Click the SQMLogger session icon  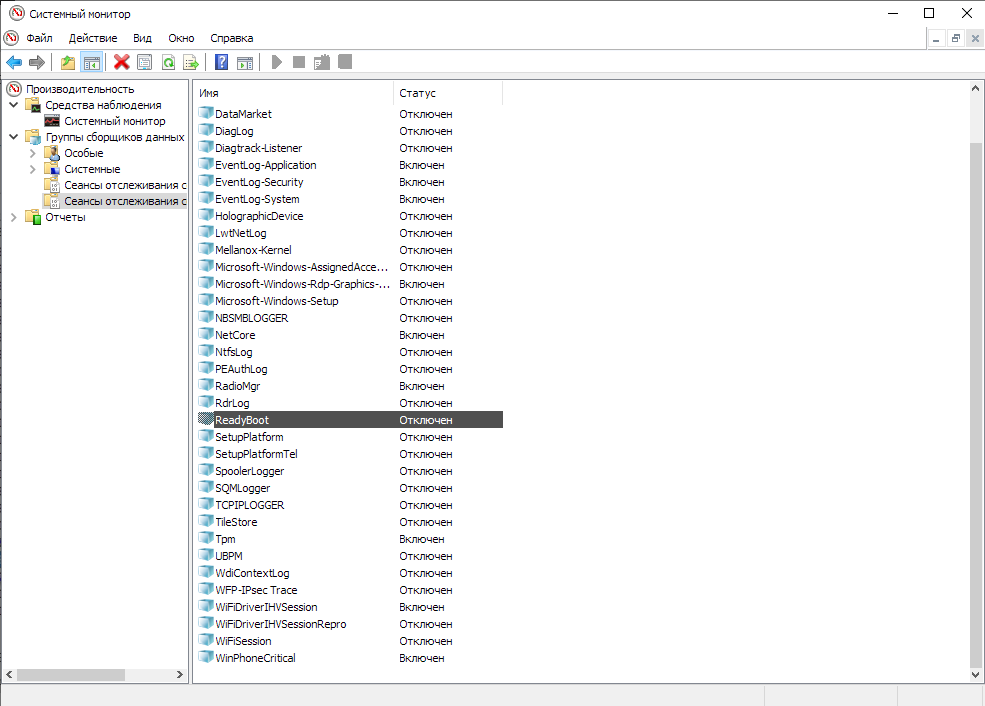(x=206, y=487)
